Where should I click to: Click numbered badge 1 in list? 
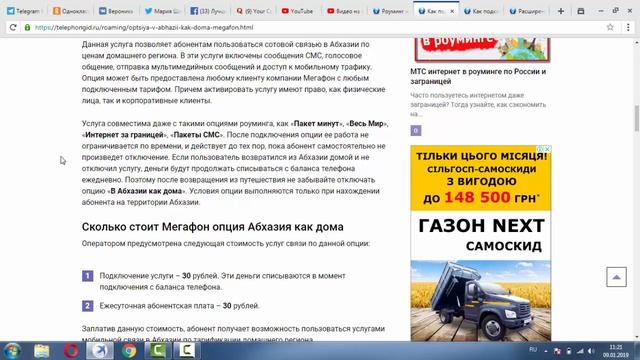click(87, 276)
